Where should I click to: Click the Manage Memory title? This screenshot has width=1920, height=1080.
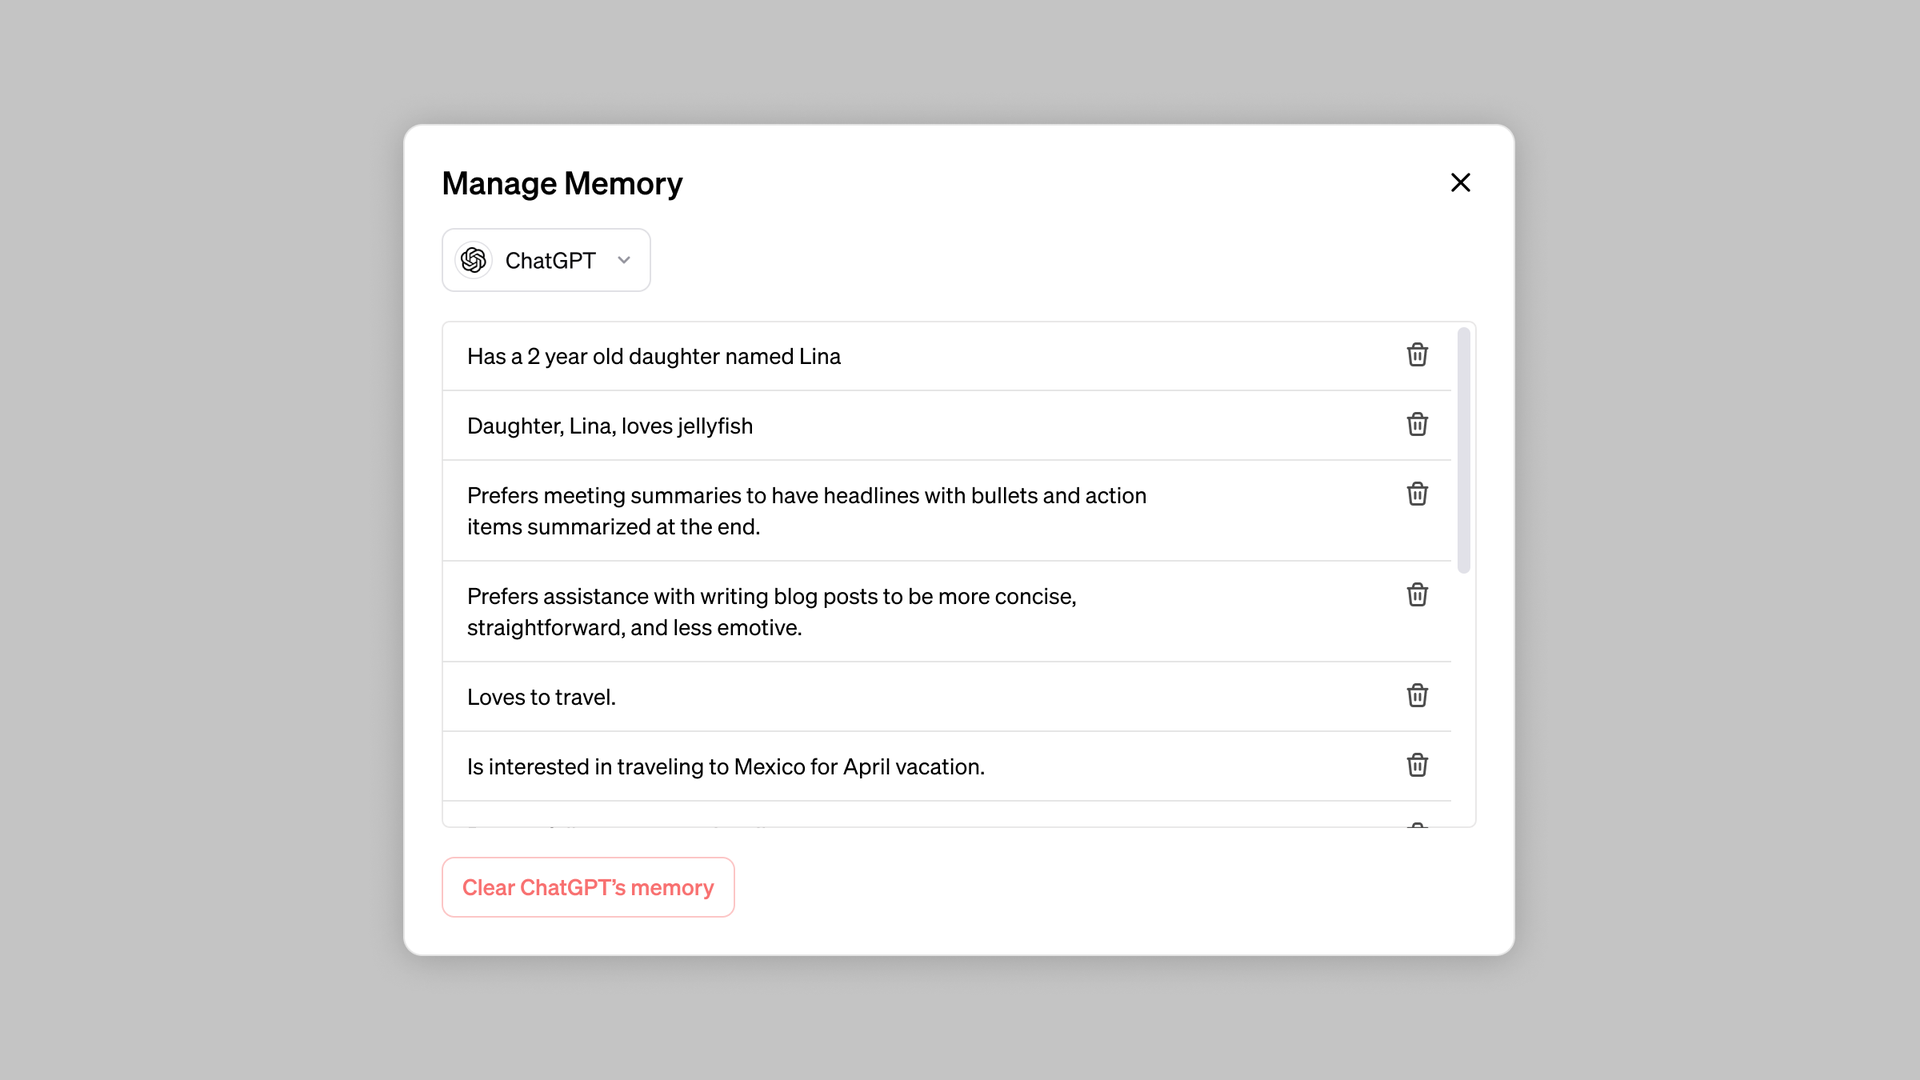[x=562, y=183]
